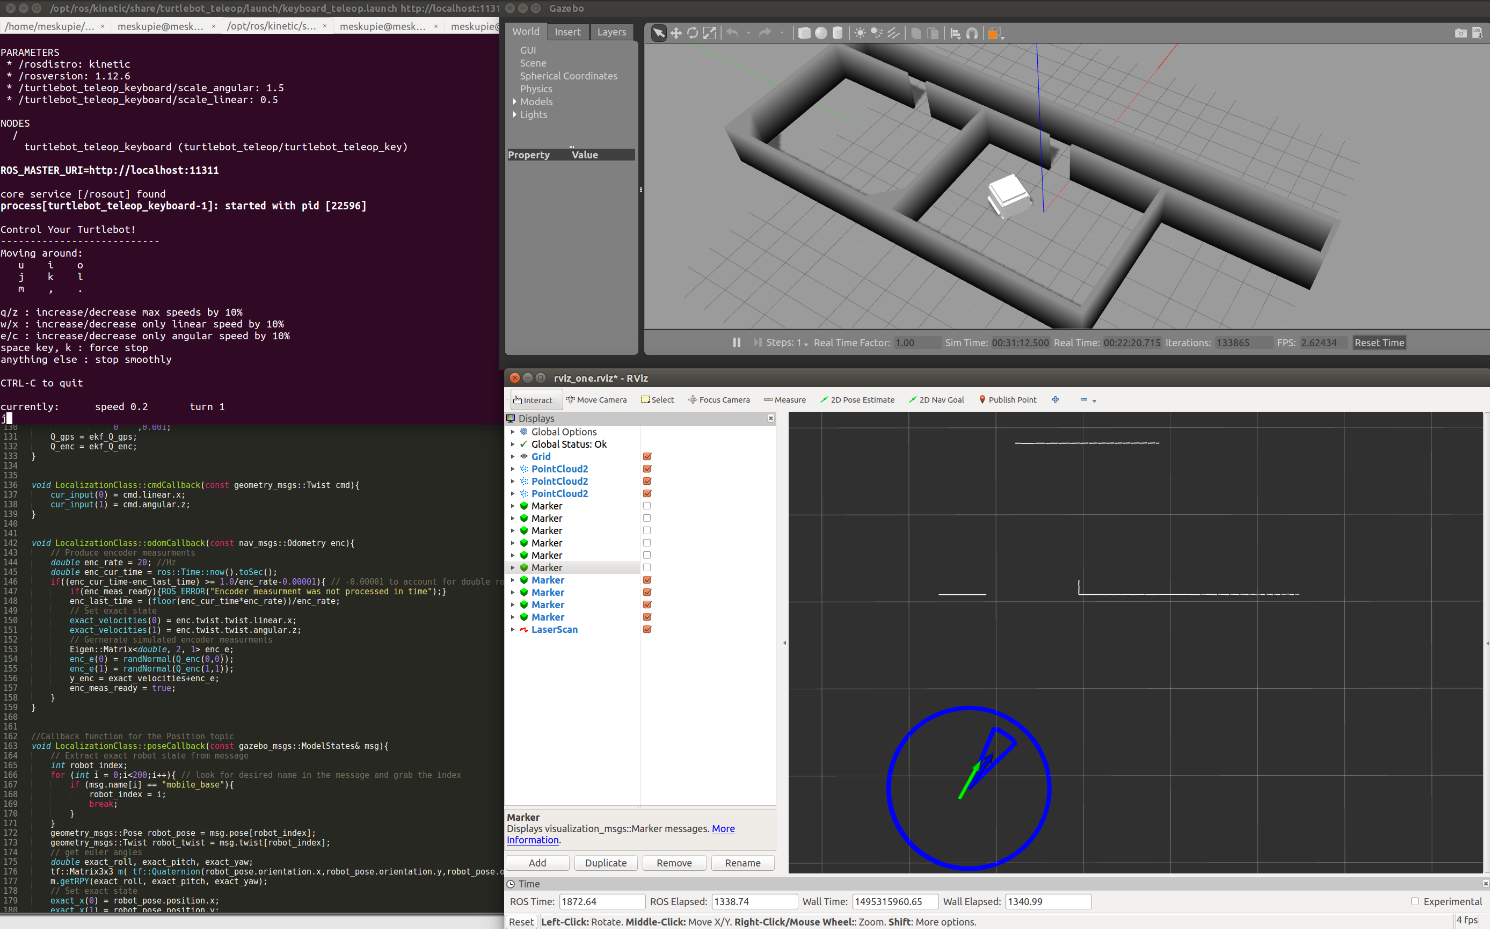
Task: Open the /home/meskupie/... terminal tab
Action: 54,26
